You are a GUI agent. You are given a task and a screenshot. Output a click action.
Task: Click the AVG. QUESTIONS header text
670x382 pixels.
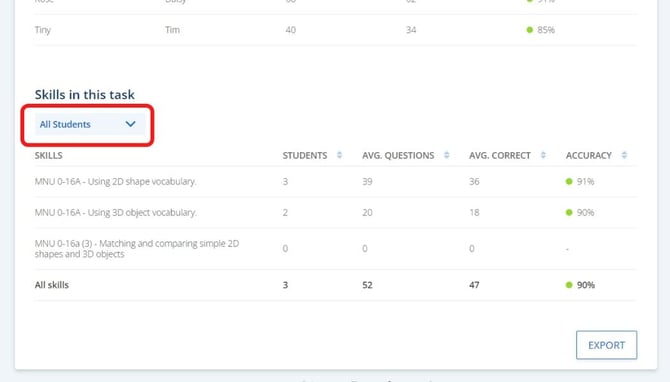tap(398, 156)
